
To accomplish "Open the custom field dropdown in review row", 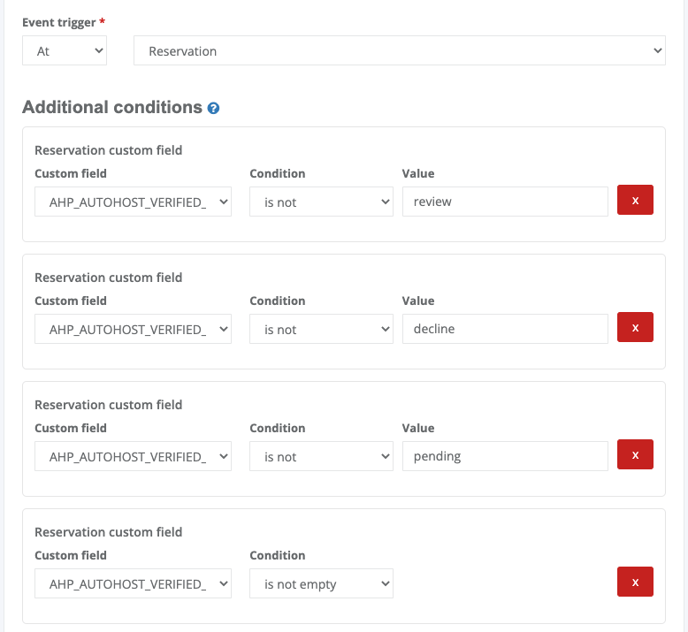I will 133,202.
